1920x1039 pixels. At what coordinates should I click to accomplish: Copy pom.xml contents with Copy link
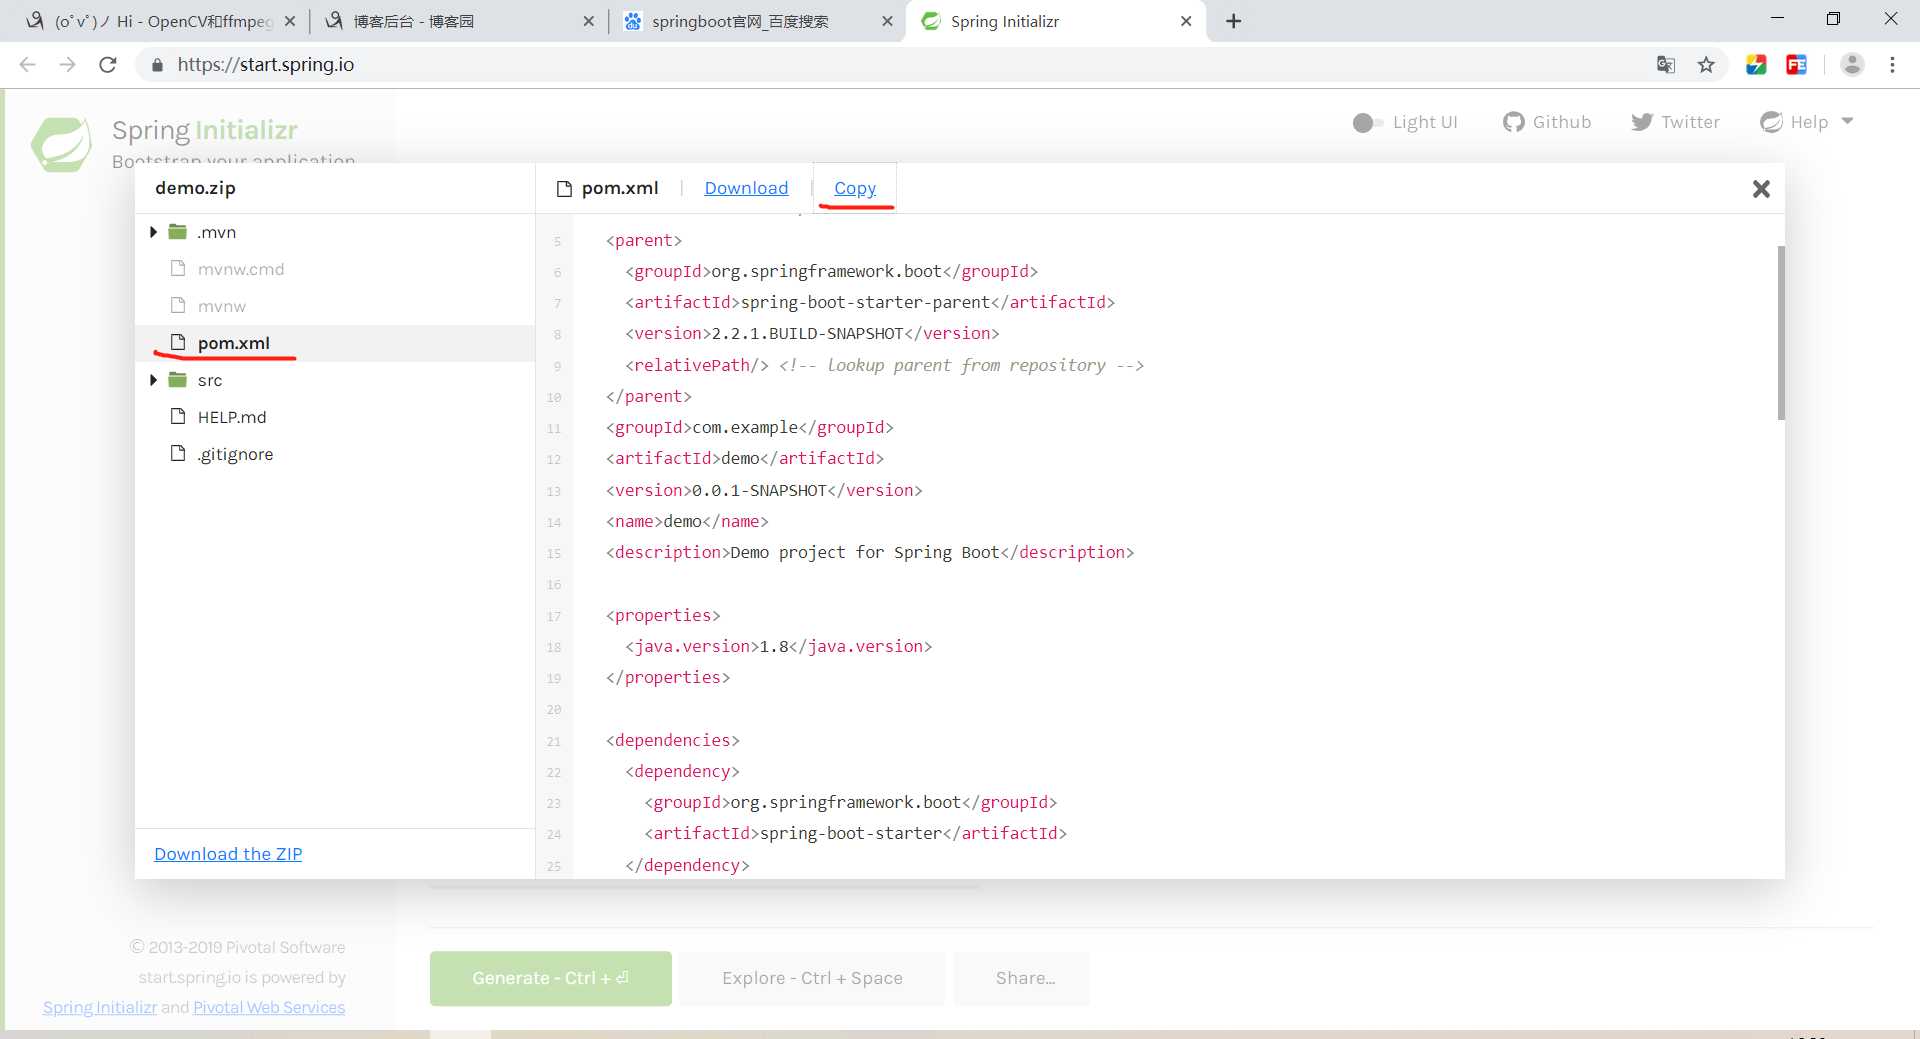855,188
